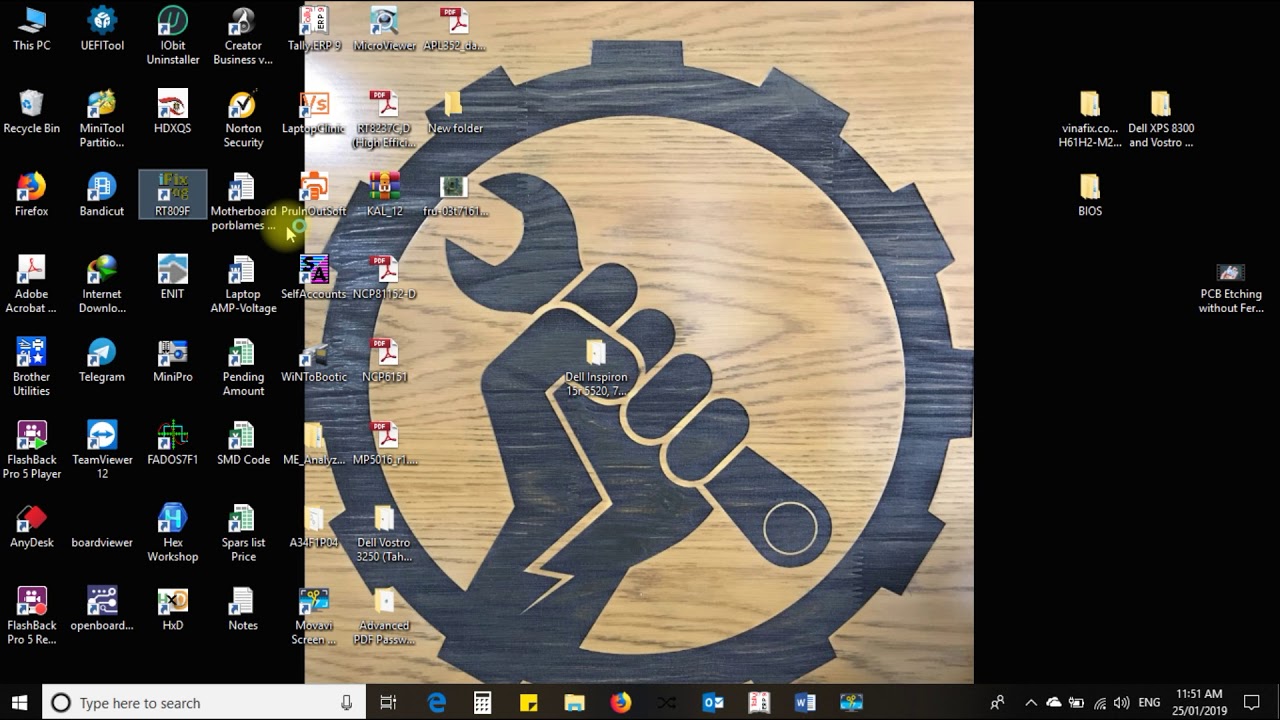Open MiniTool Partition shortcut
This screenshot has width=1280, height=720.
(102, 119)
